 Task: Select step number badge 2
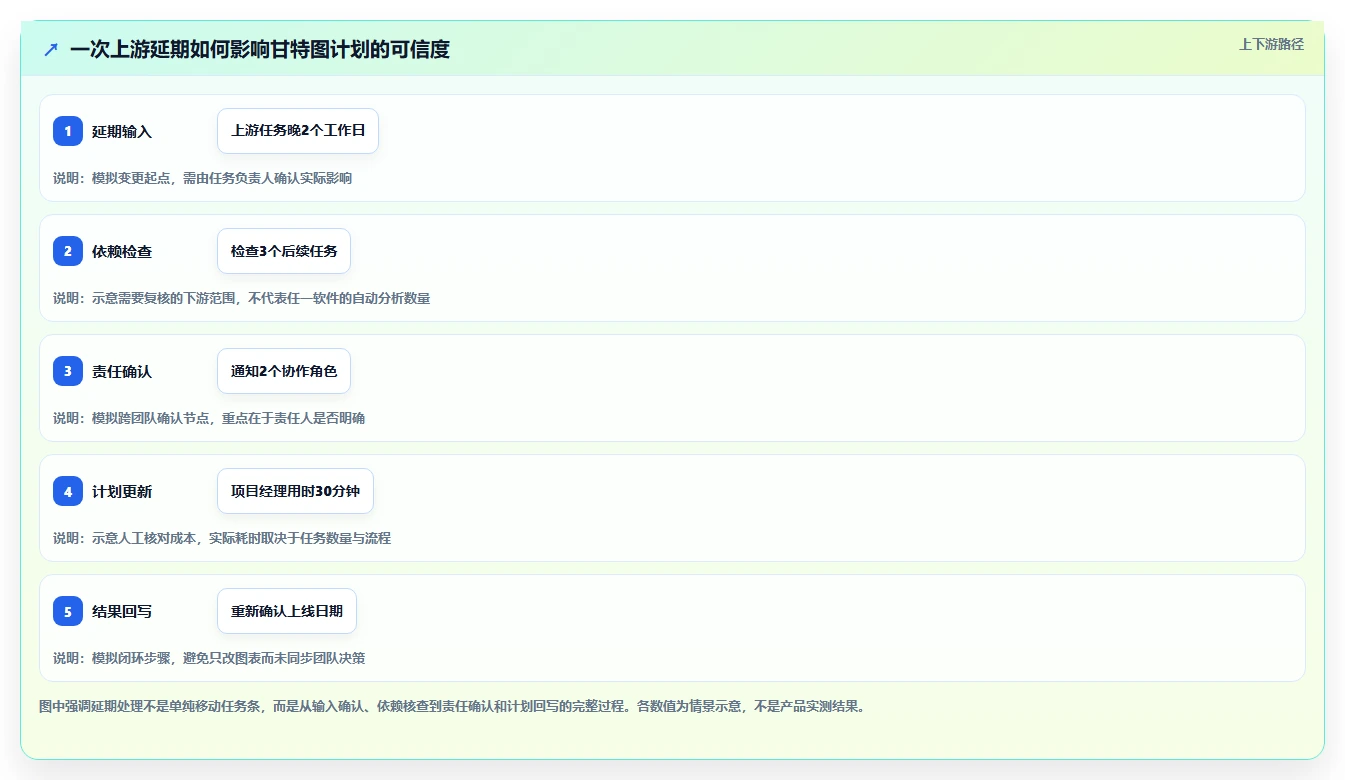pyautogui.click(x=68, y=251)
